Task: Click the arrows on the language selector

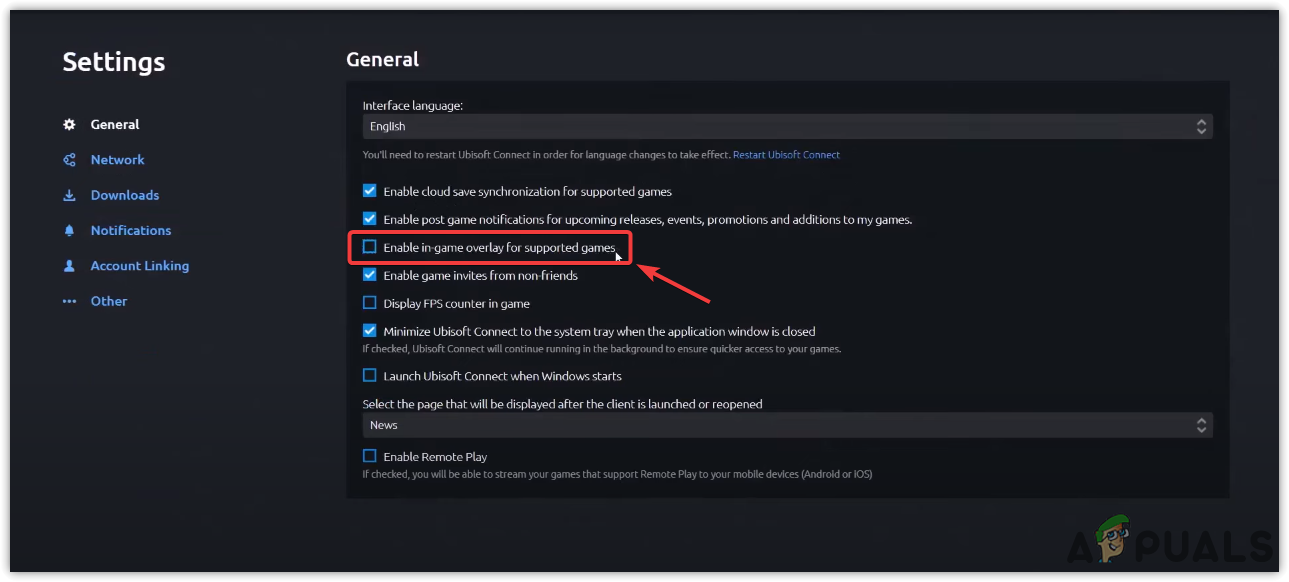Action: pyautogui.click(x=1201, y=126)
